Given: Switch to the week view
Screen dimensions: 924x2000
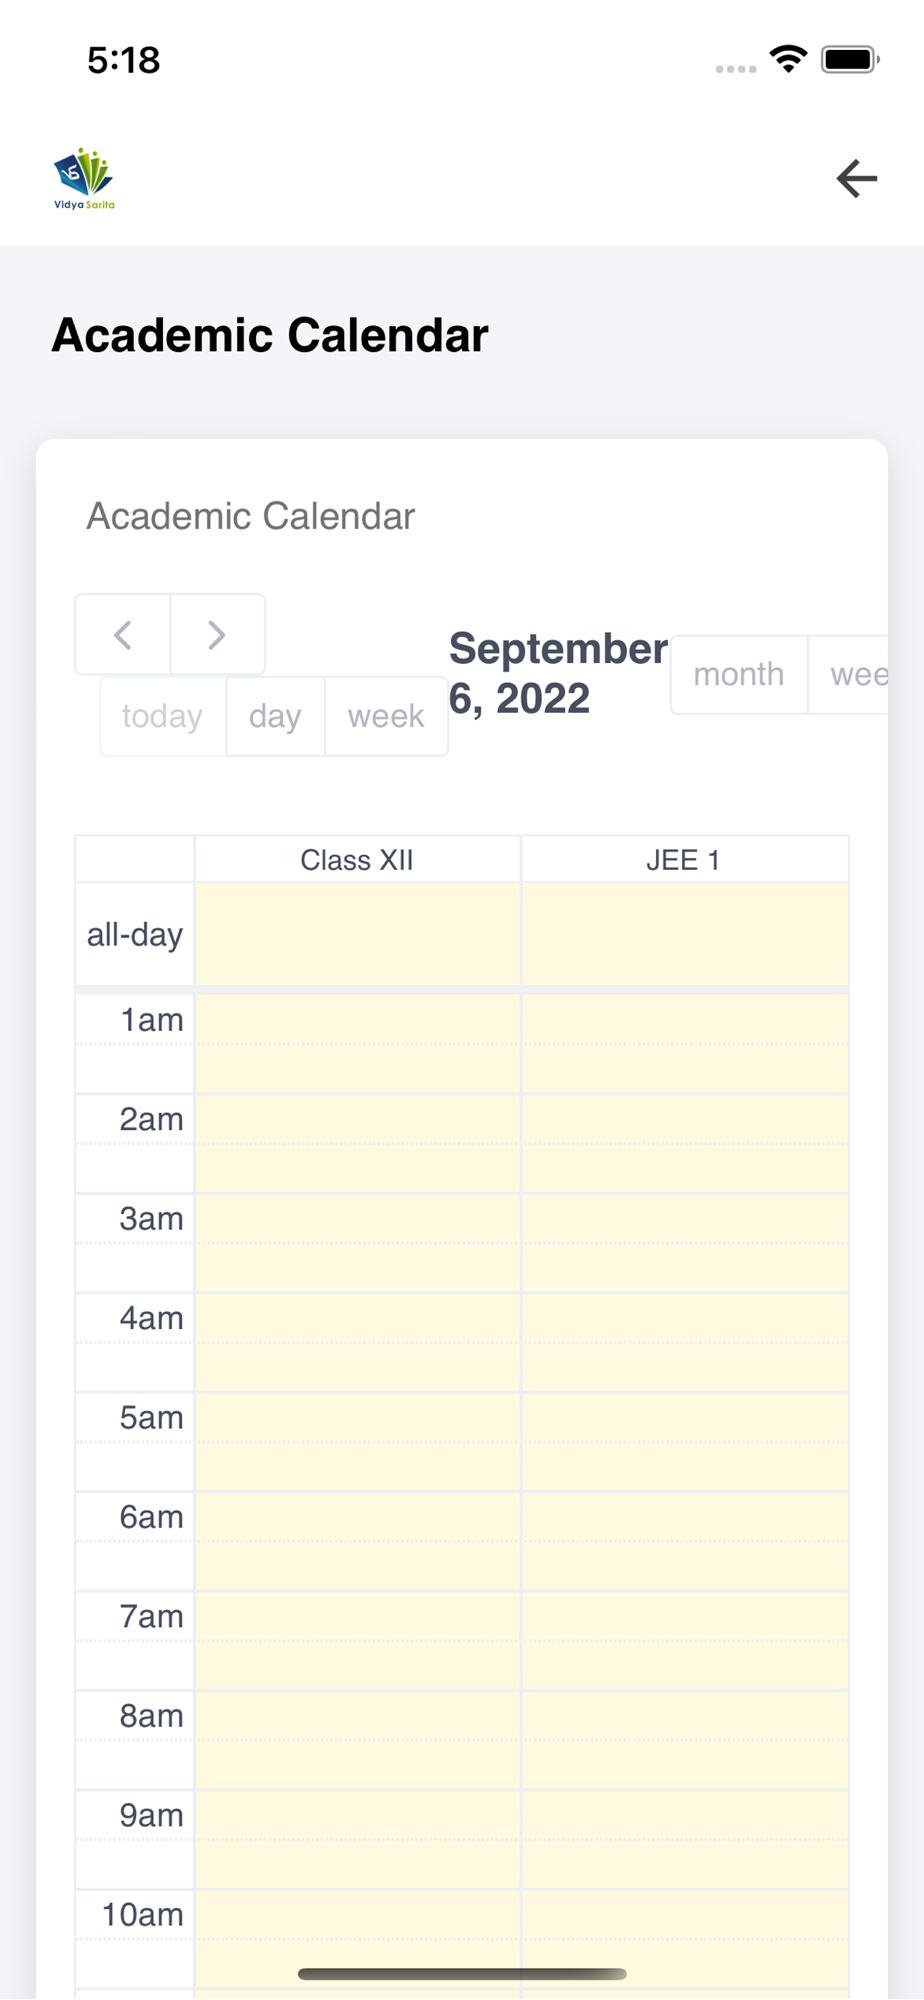Looking at the screenshot, I should [386, 716].
